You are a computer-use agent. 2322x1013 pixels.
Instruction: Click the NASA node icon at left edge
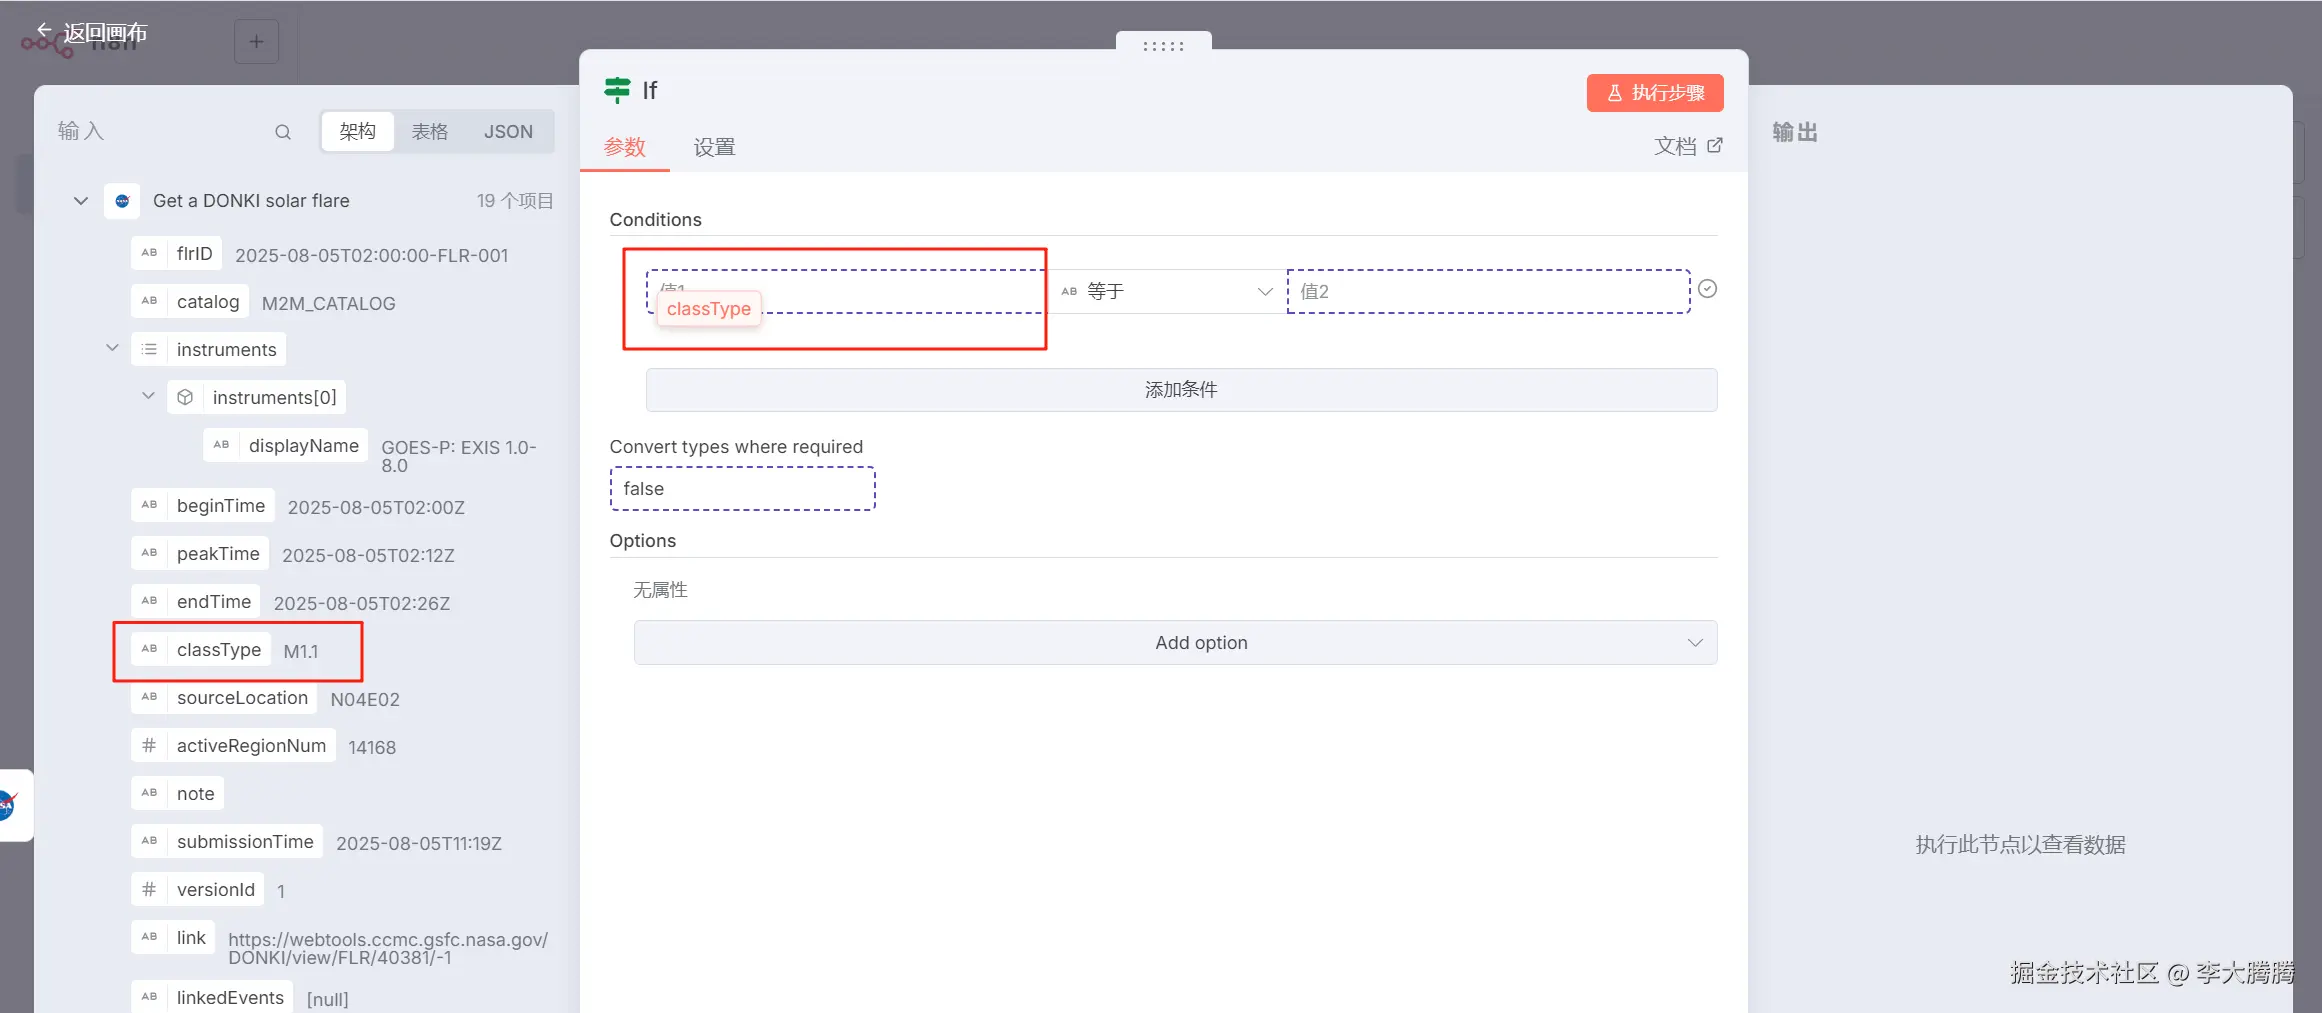pyautogui.click(x=8, y=805)
